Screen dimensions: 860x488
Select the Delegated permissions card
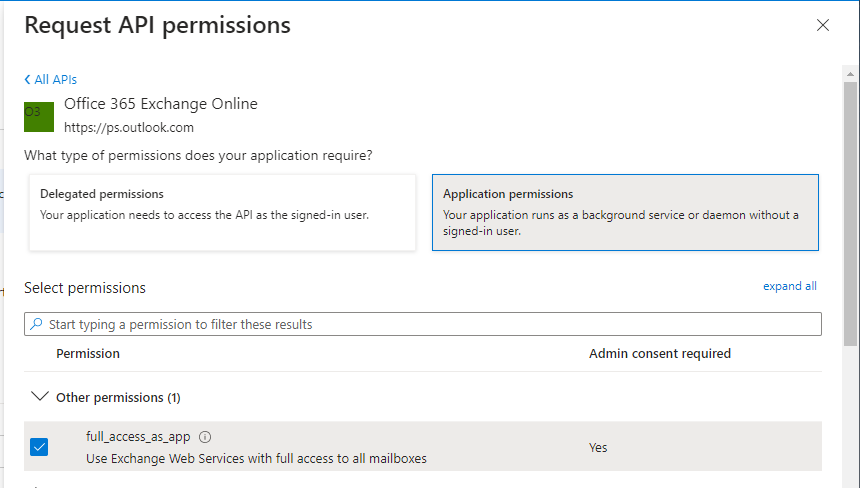[x=223, y=213]
